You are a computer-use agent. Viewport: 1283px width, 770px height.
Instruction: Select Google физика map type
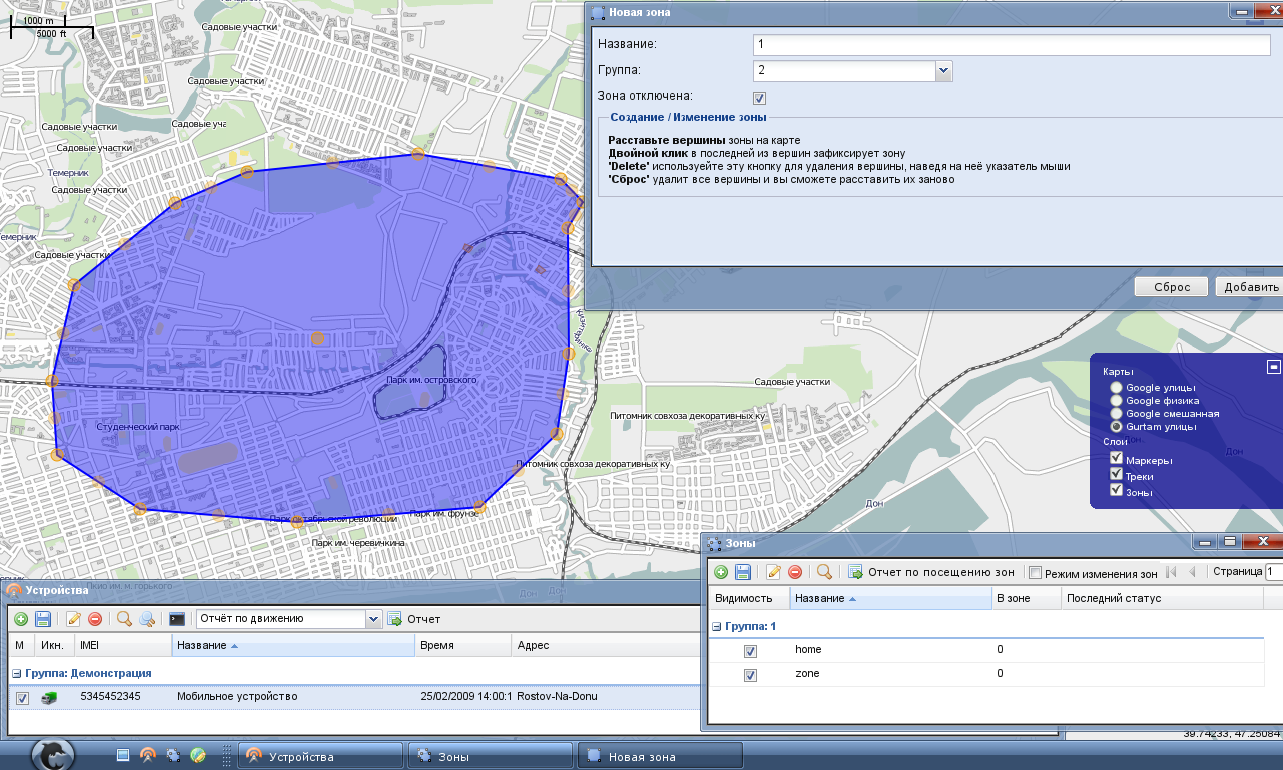pos(1116,401)
